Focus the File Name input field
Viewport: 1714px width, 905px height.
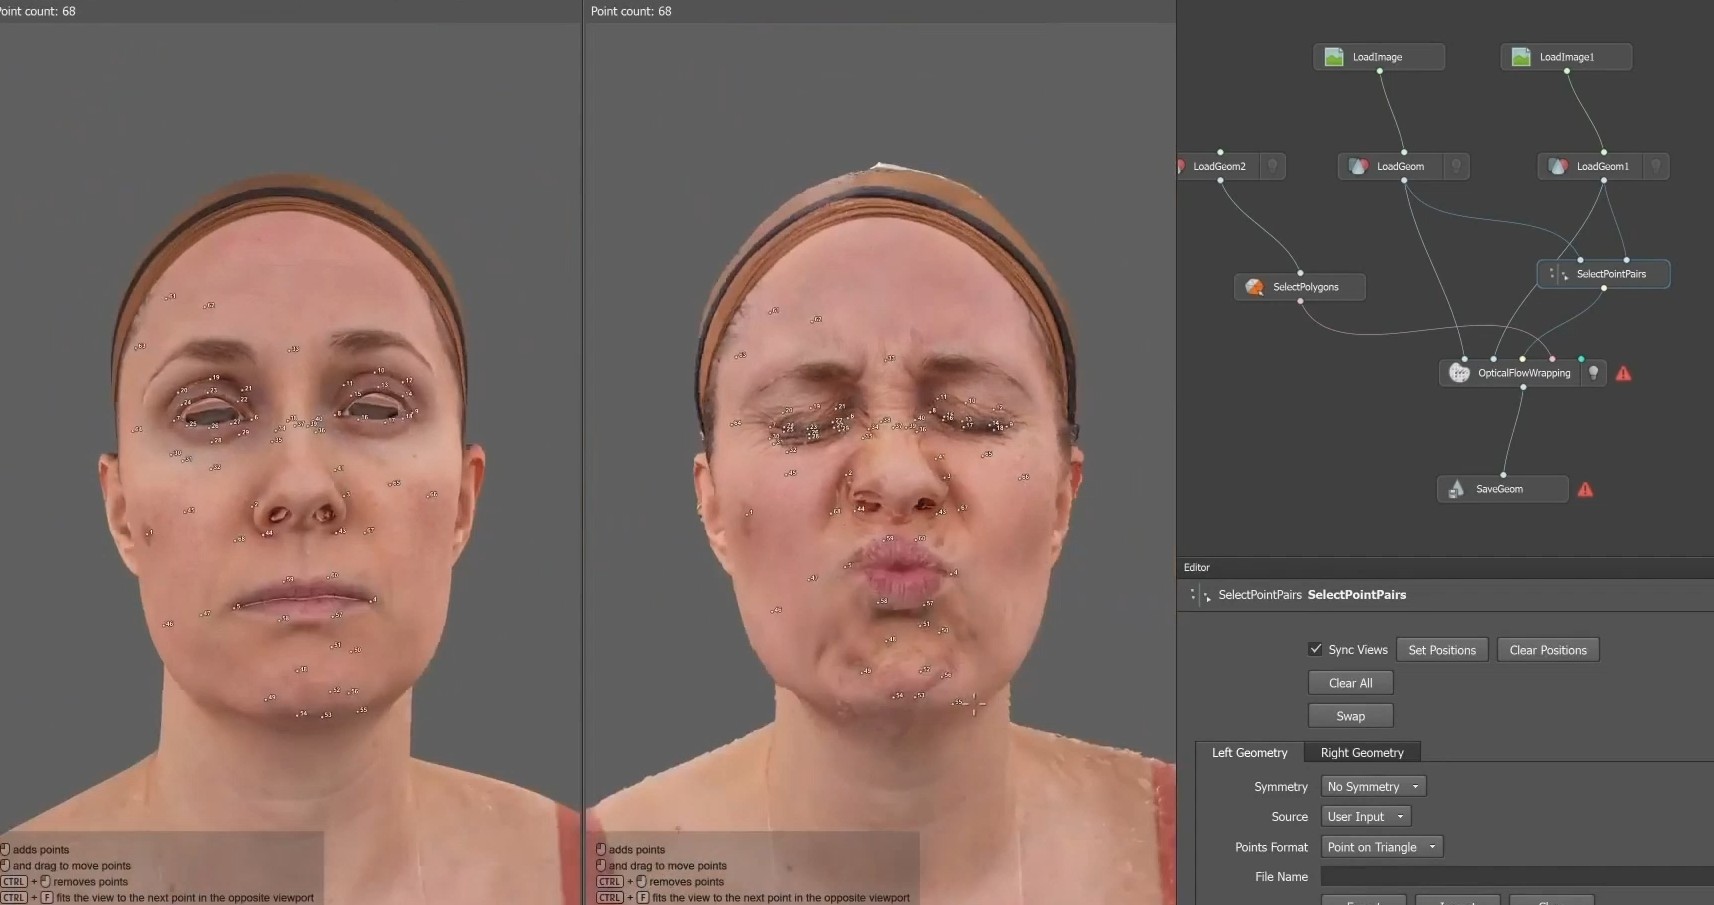coord(1515,877)
